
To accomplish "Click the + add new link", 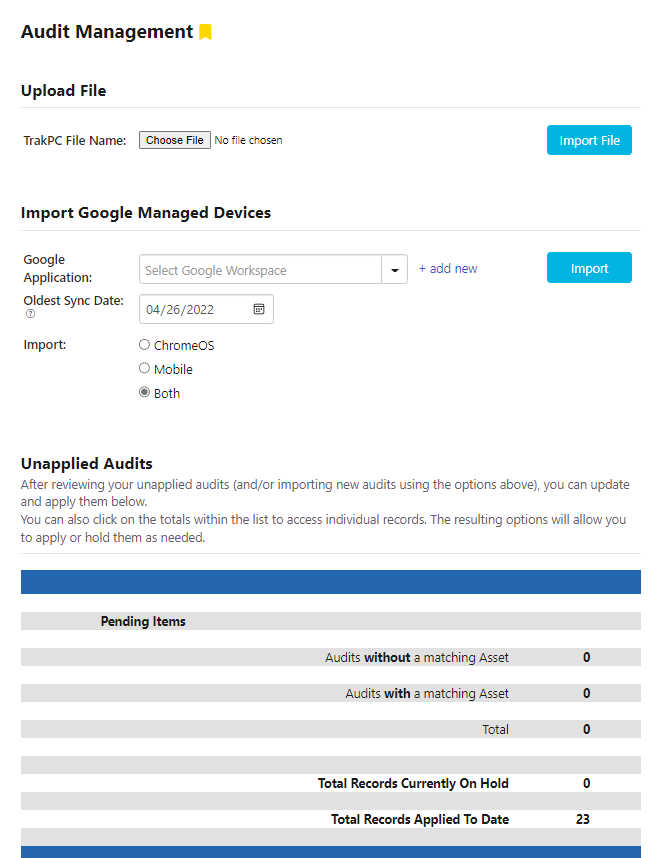I will point(448,269).
